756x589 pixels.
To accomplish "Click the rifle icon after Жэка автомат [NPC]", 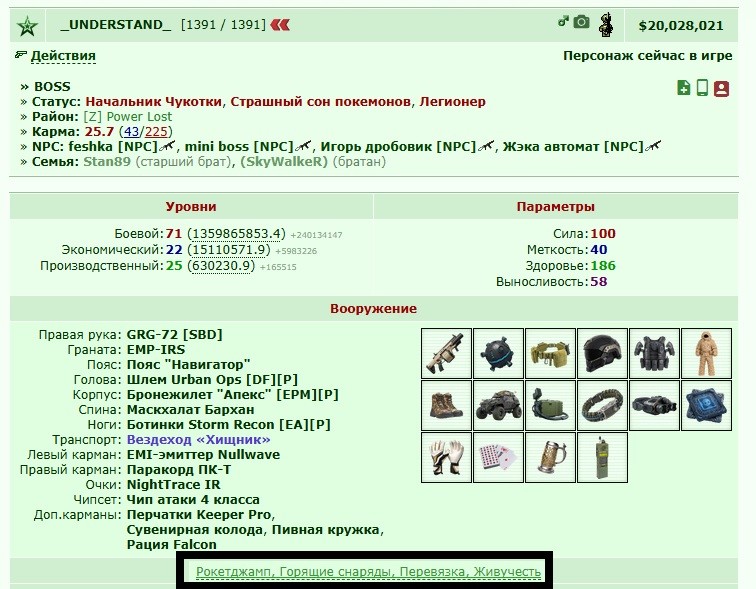I will [x=653, y=146].
